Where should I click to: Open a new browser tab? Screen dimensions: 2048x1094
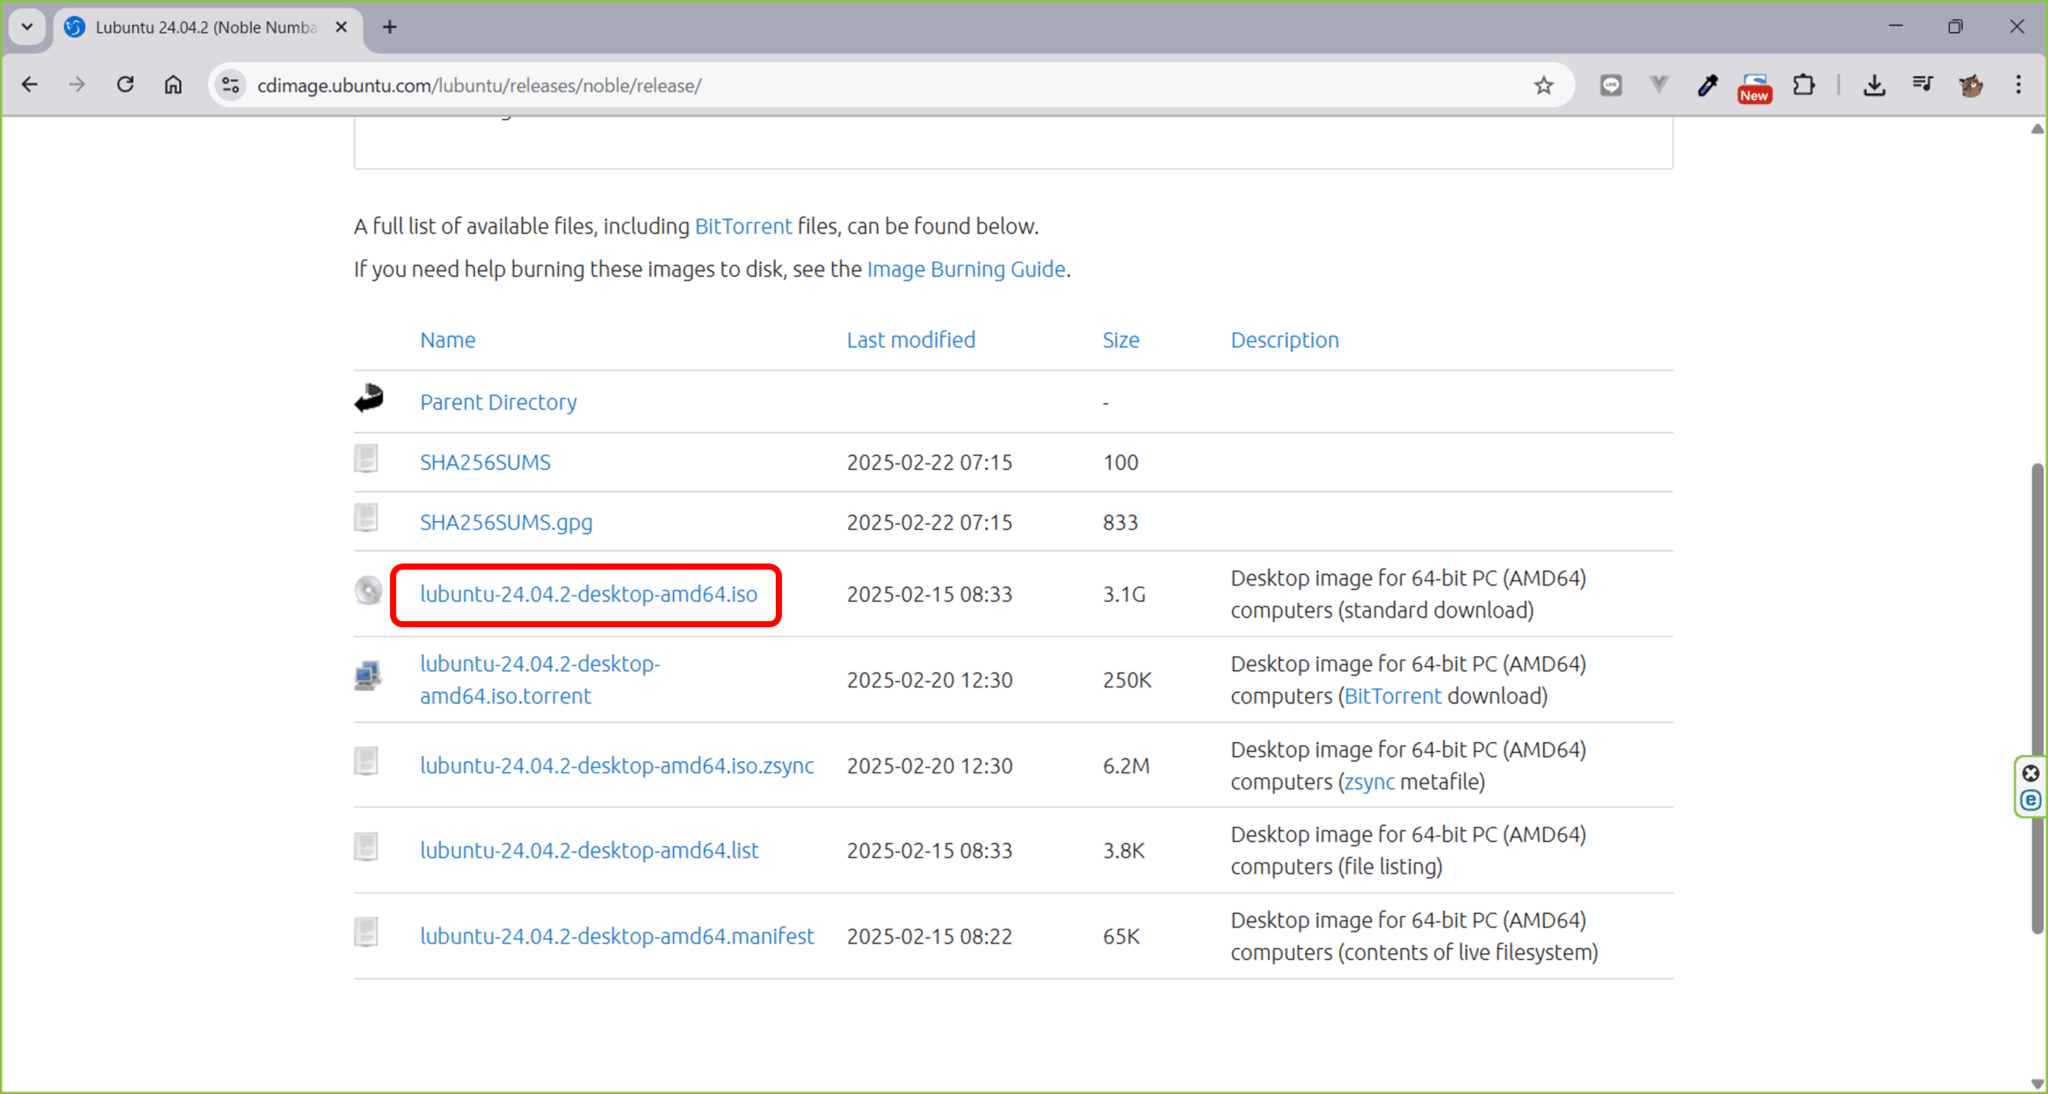390,27
